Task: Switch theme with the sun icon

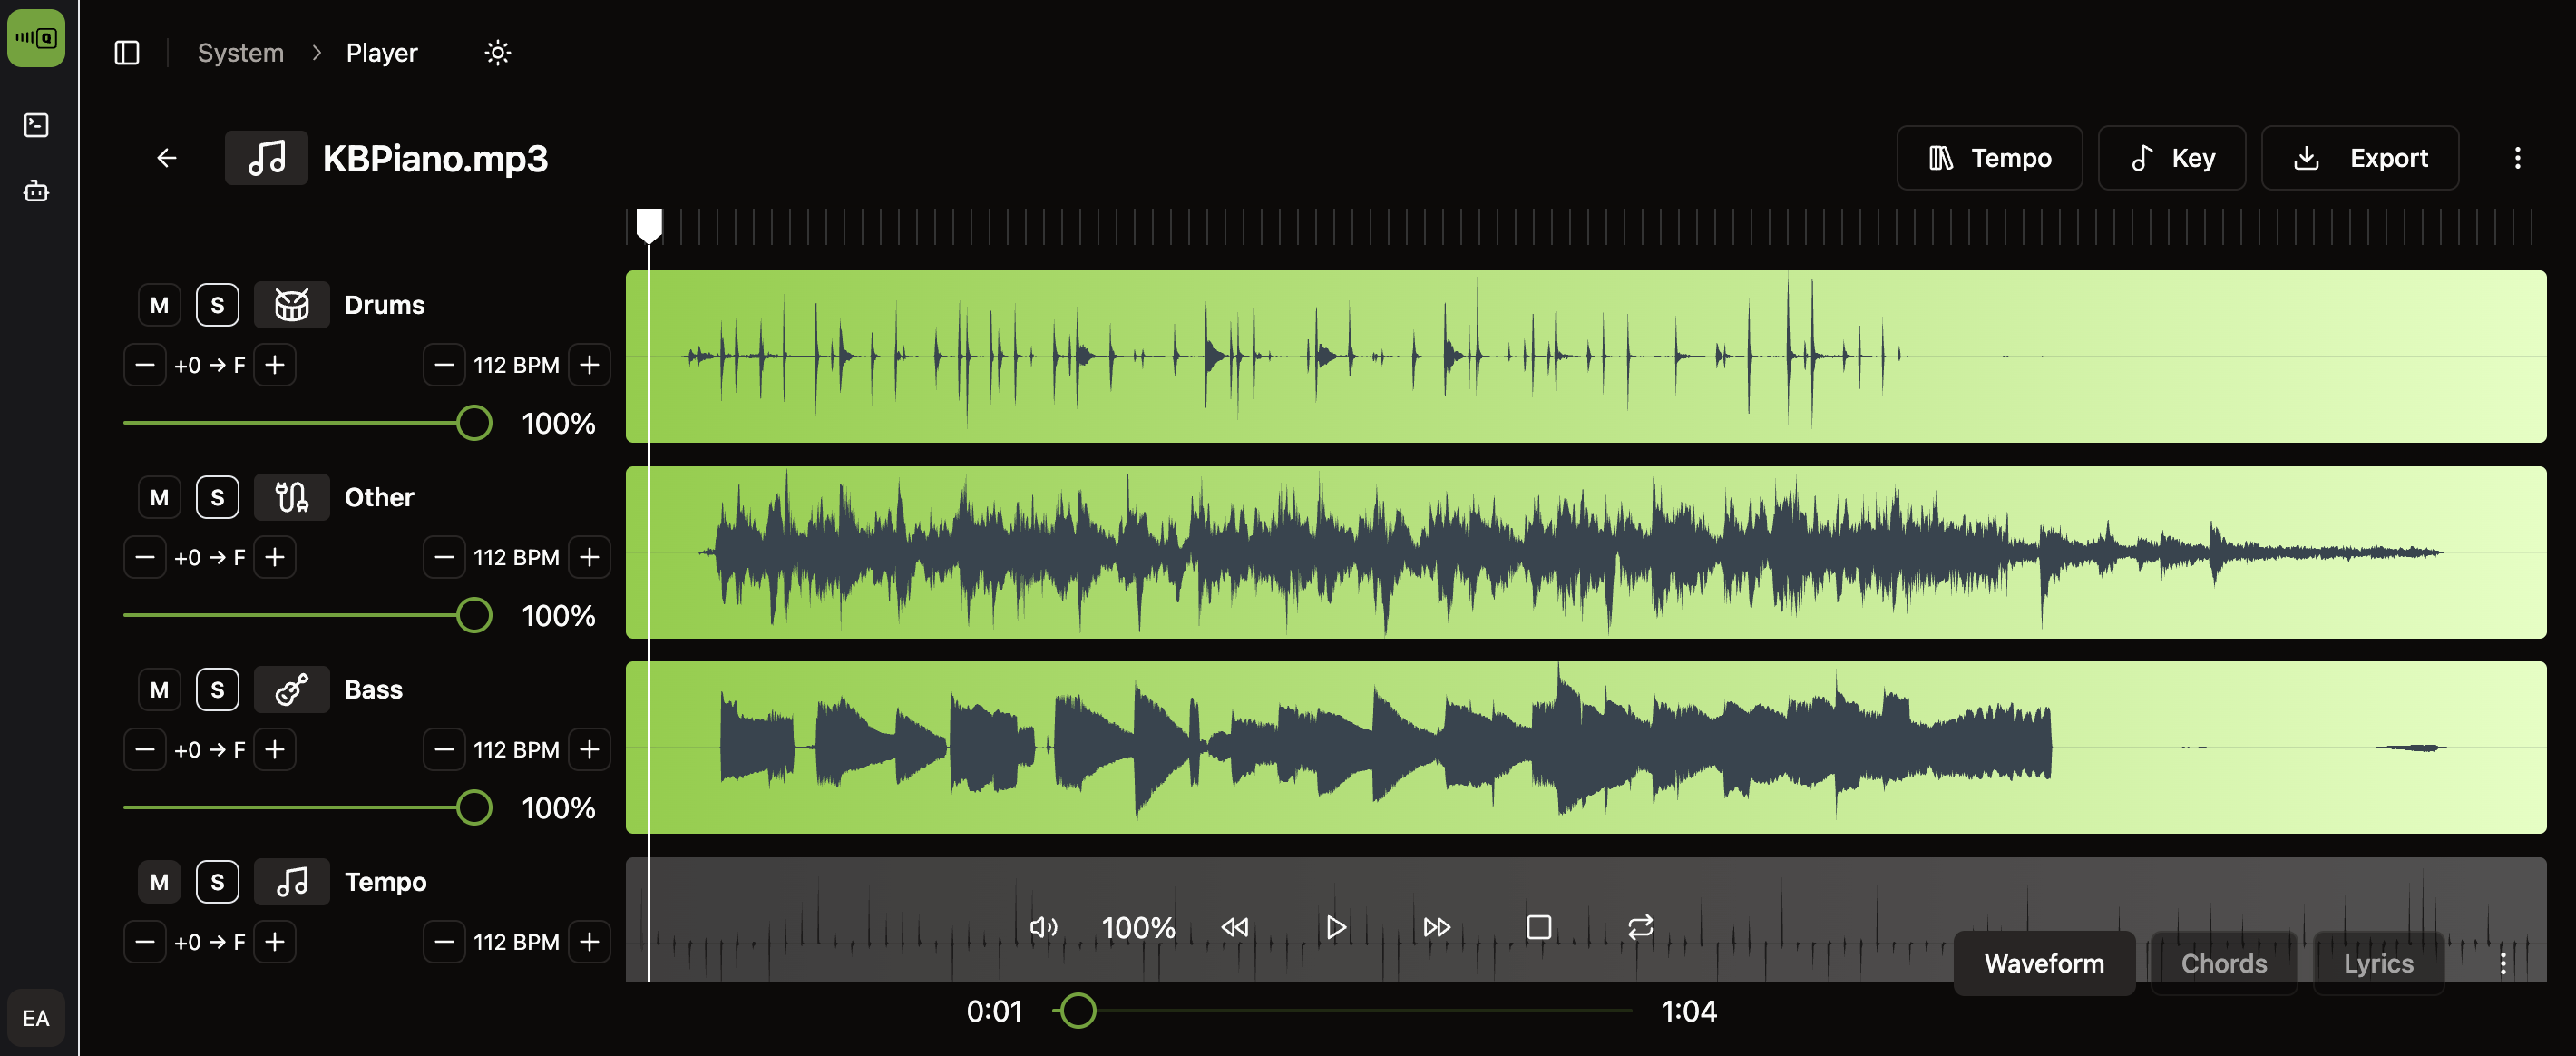Action: point(497,52)
